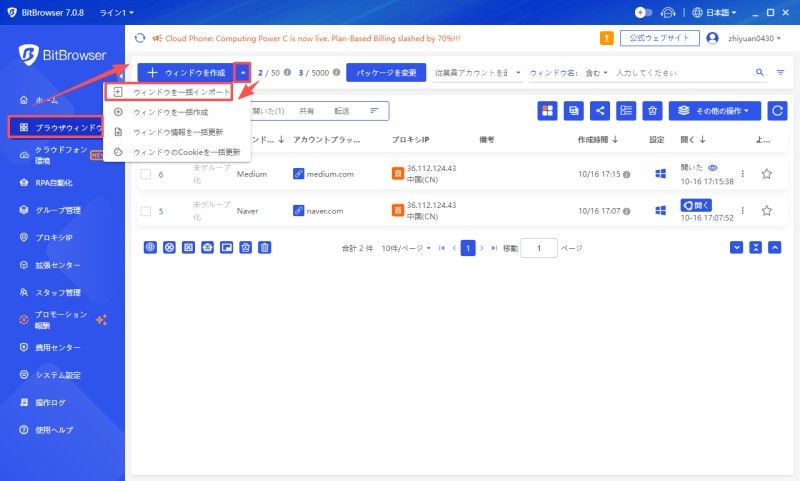The width and height of the screenshot is (800, 481).
Task: Click the search magnifier icon
Action: coord(759,73)
